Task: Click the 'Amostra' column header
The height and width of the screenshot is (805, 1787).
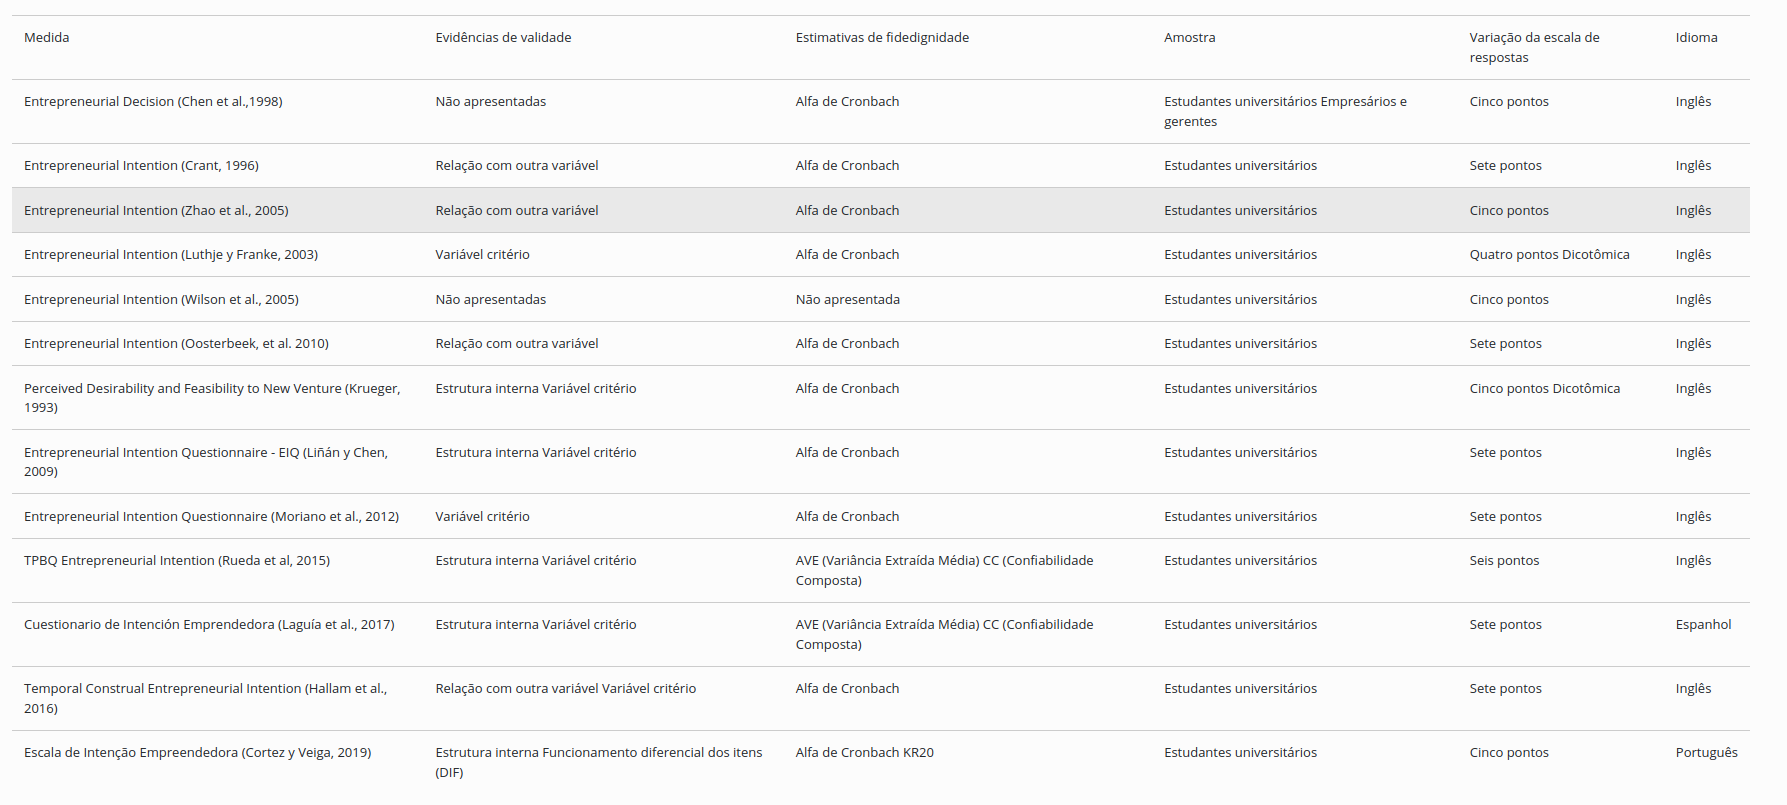Action: (1189, 38)
